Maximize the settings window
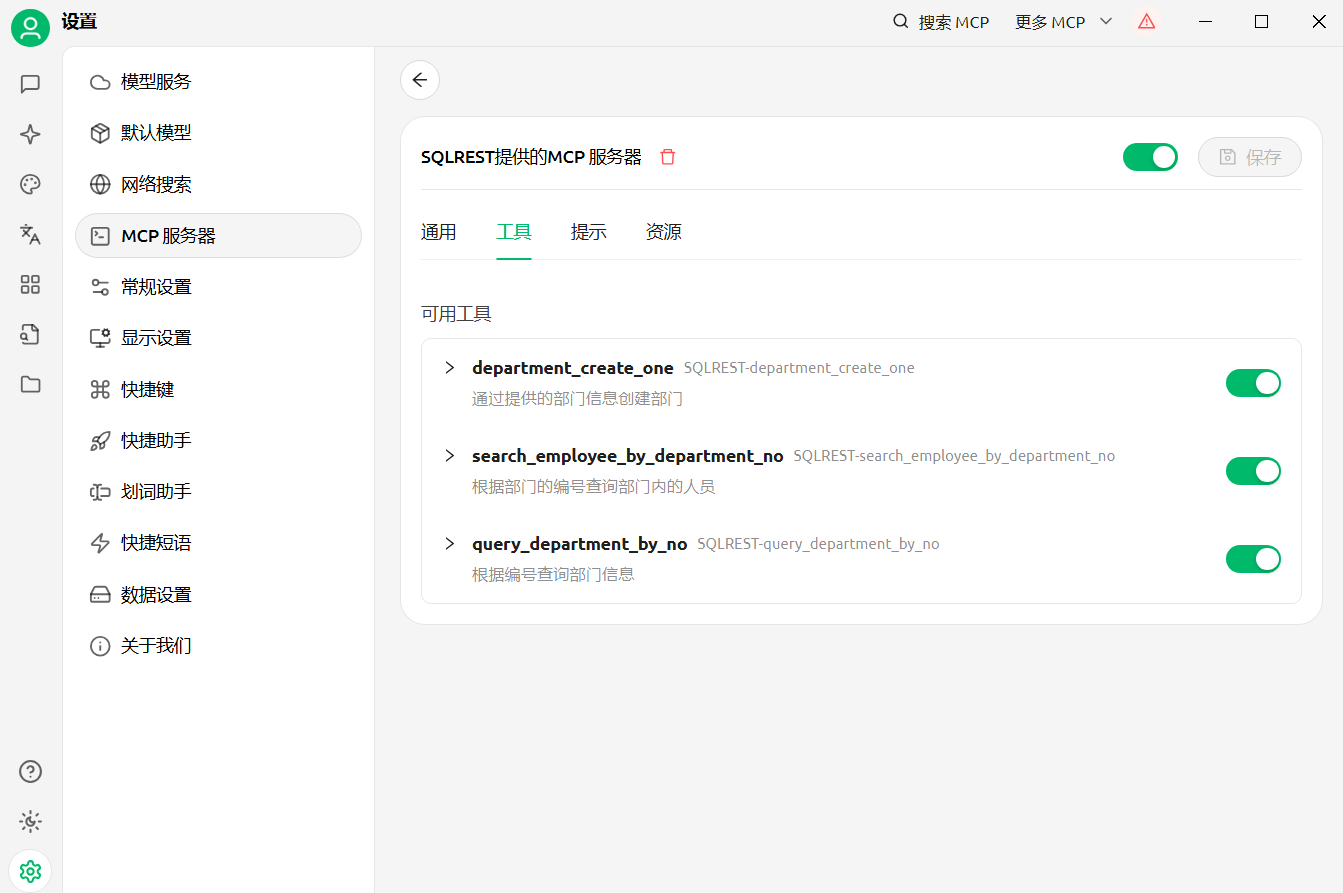This screenshot has height=893, width=1343. click(1261, 21)
